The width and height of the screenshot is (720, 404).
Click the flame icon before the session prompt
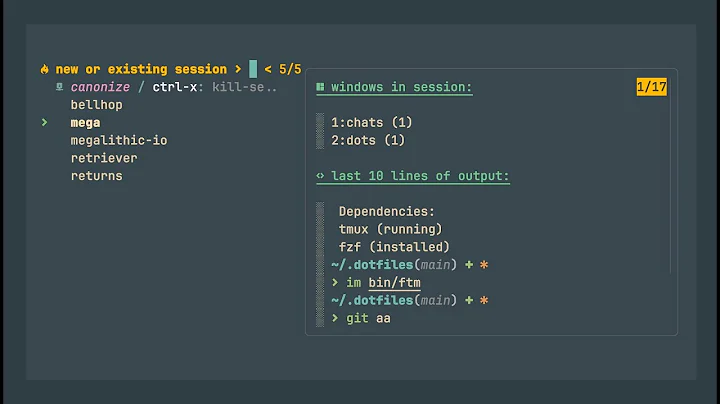44,69
